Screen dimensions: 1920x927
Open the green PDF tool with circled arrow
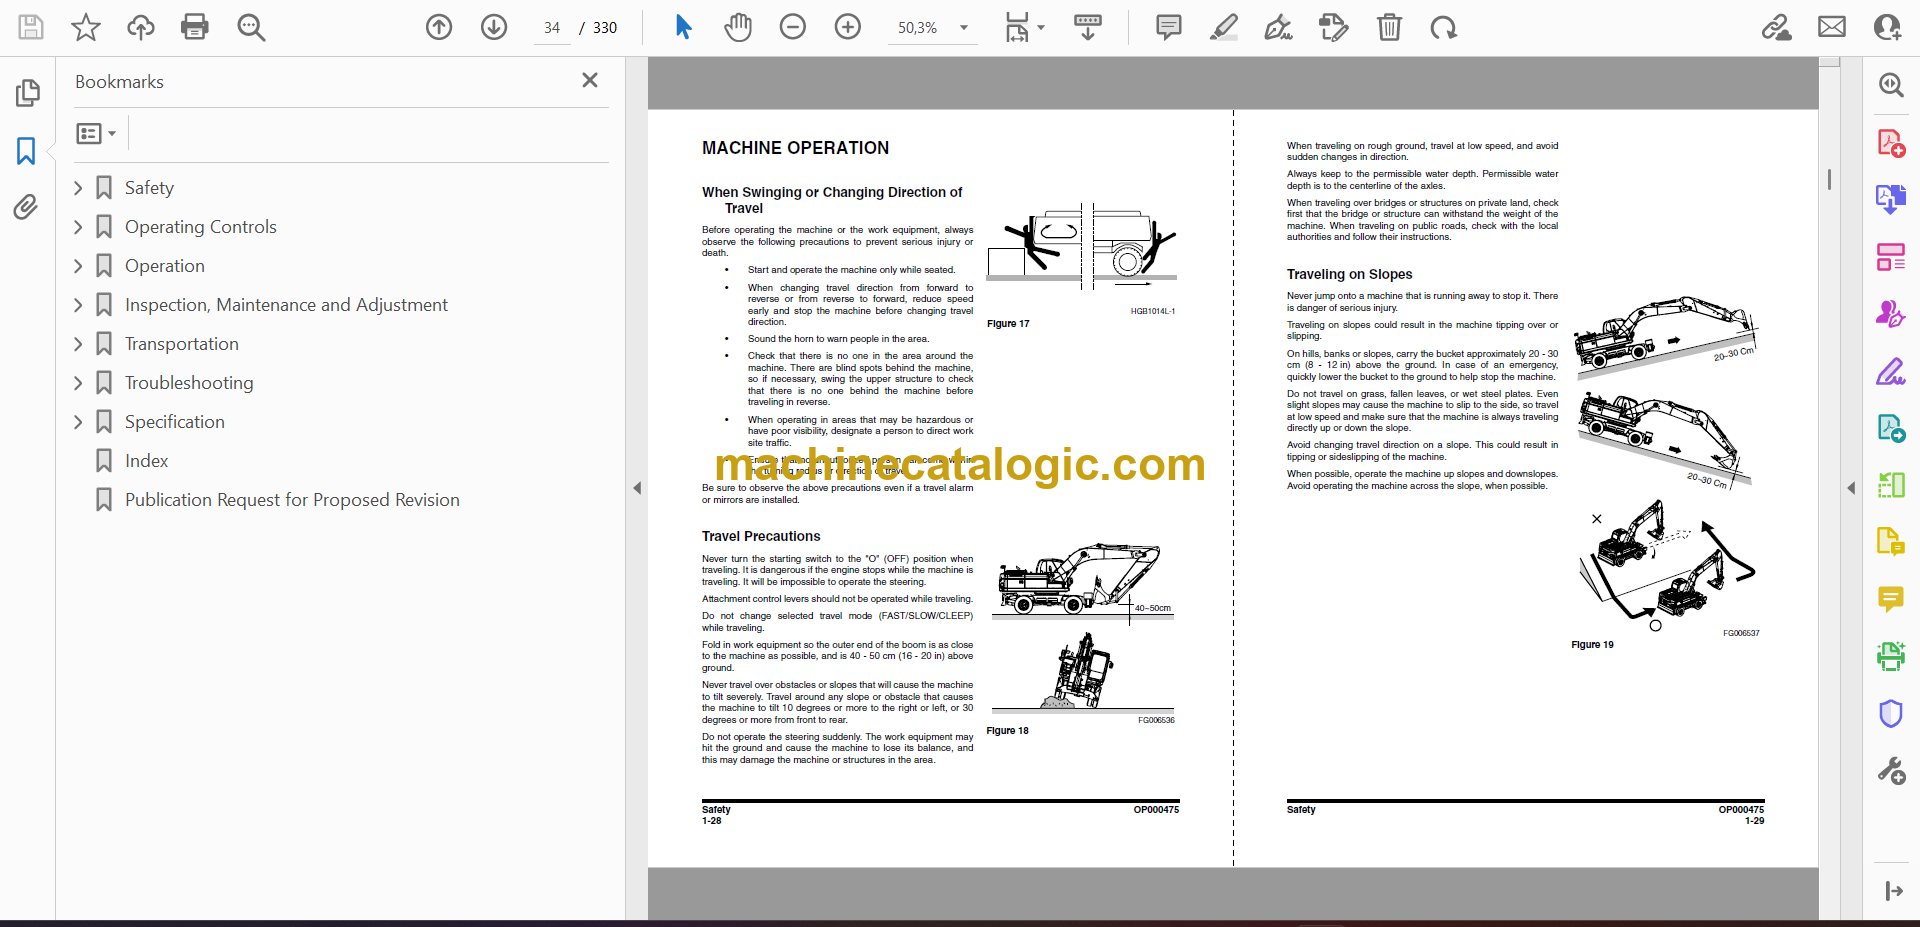1890,428
